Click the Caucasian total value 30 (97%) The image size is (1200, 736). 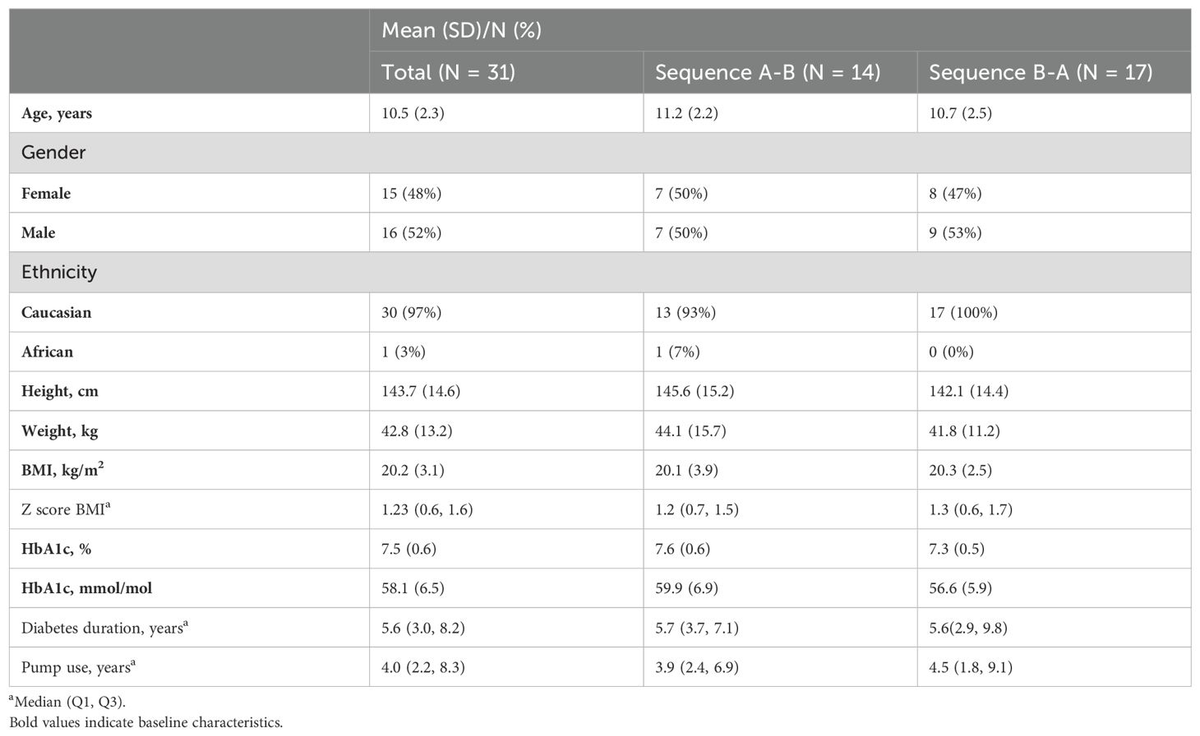[x=415, y=313]
